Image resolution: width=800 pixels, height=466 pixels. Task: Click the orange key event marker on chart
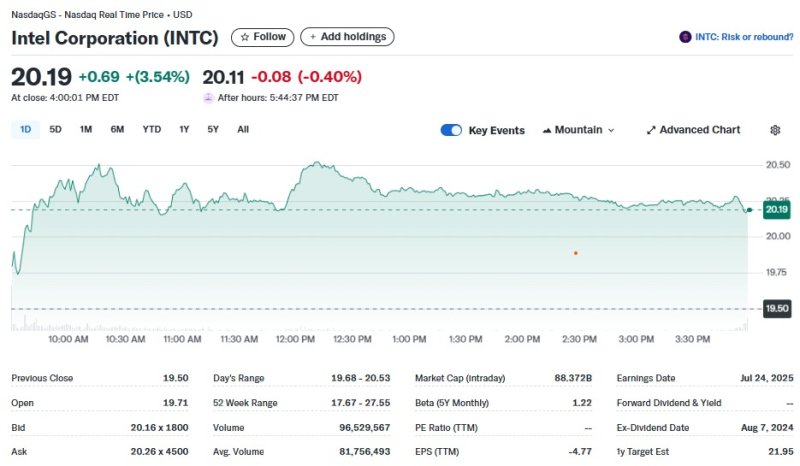[x=576, y=253]
